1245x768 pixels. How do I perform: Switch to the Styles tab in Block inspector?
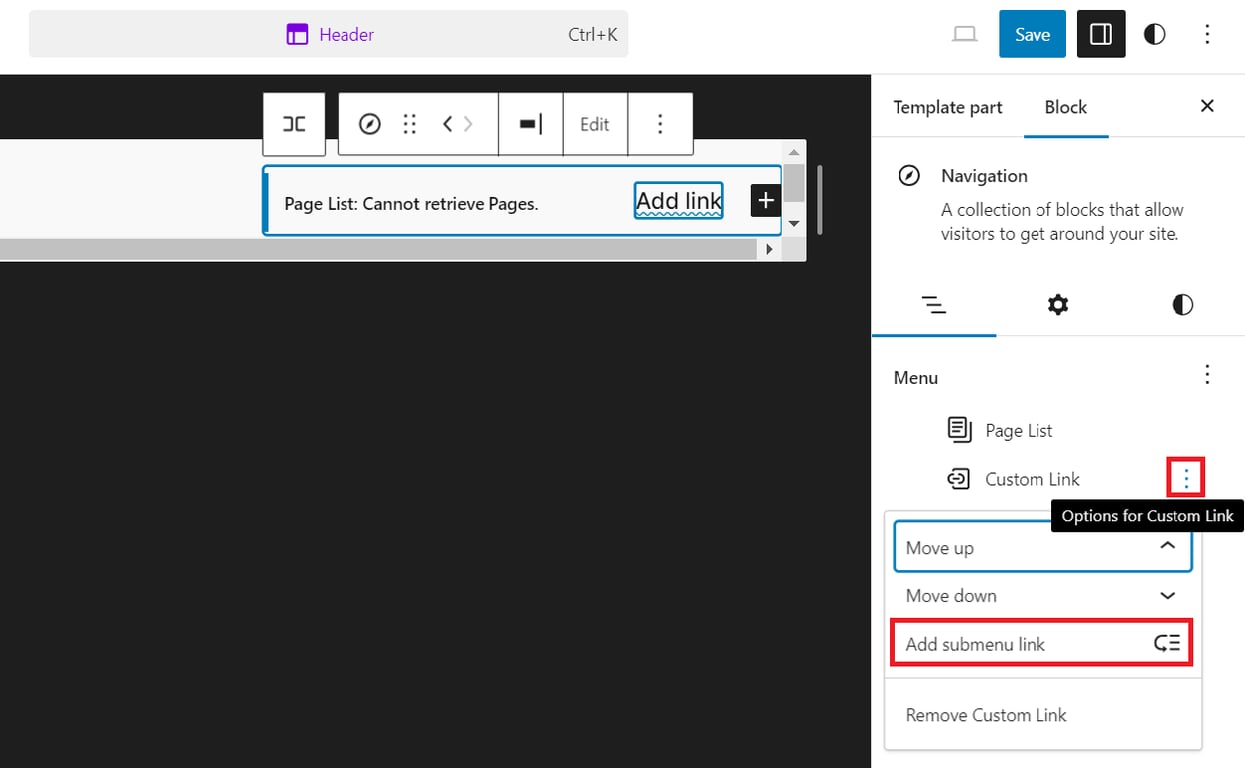tap(1182, 305)
